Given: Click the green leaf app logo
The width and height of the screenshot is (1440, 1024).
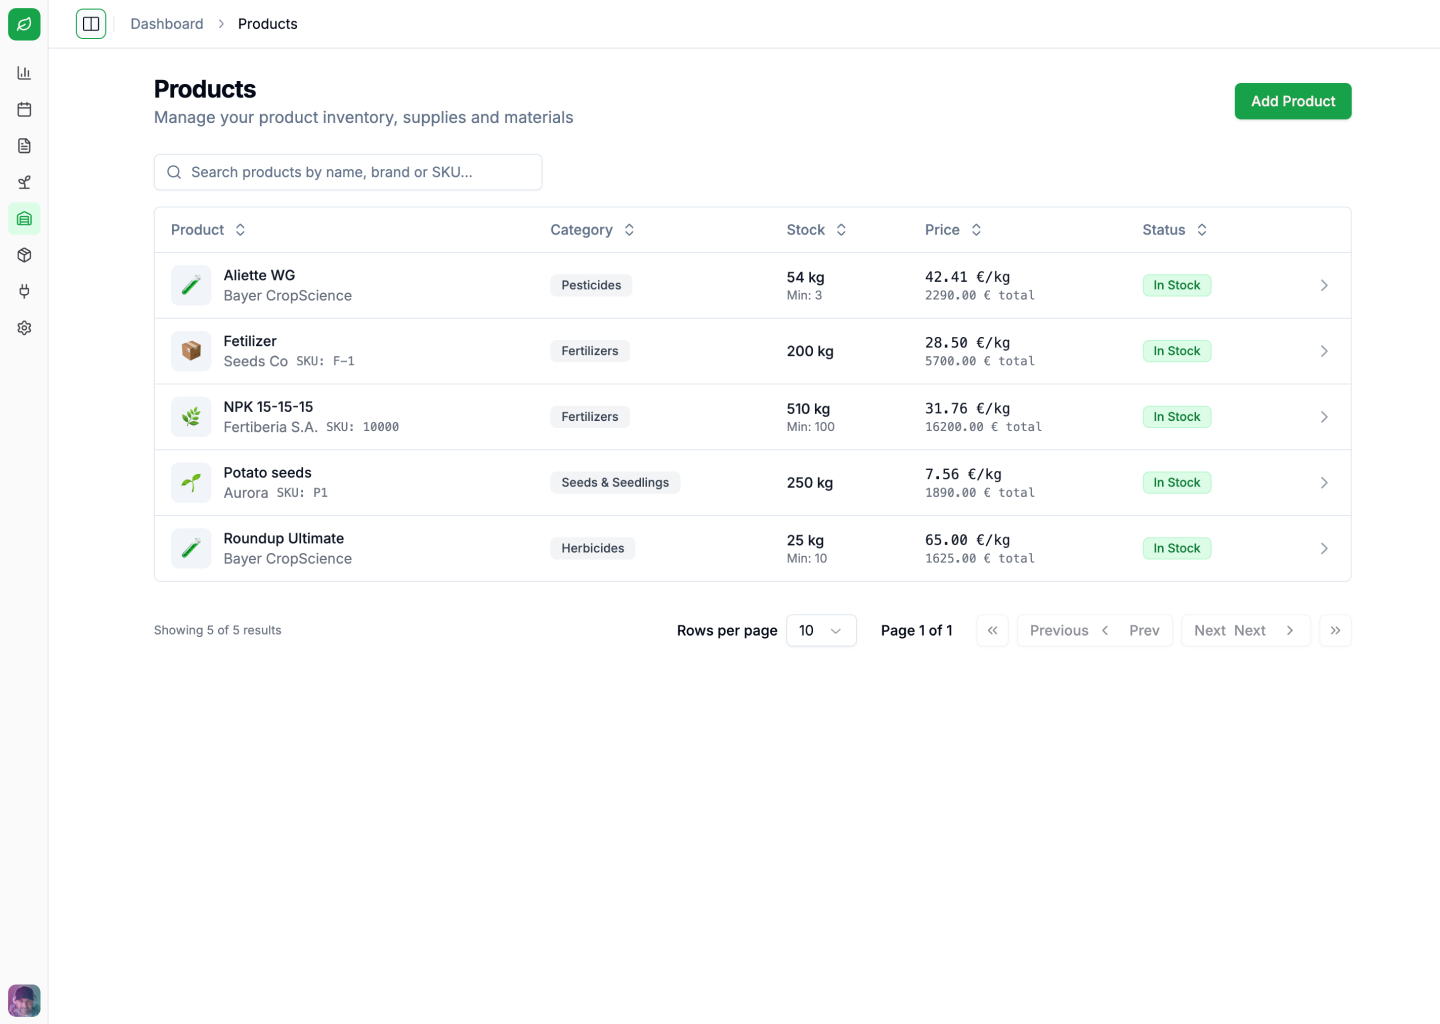Looking at the screenshot, I should [x=24, y=24].
